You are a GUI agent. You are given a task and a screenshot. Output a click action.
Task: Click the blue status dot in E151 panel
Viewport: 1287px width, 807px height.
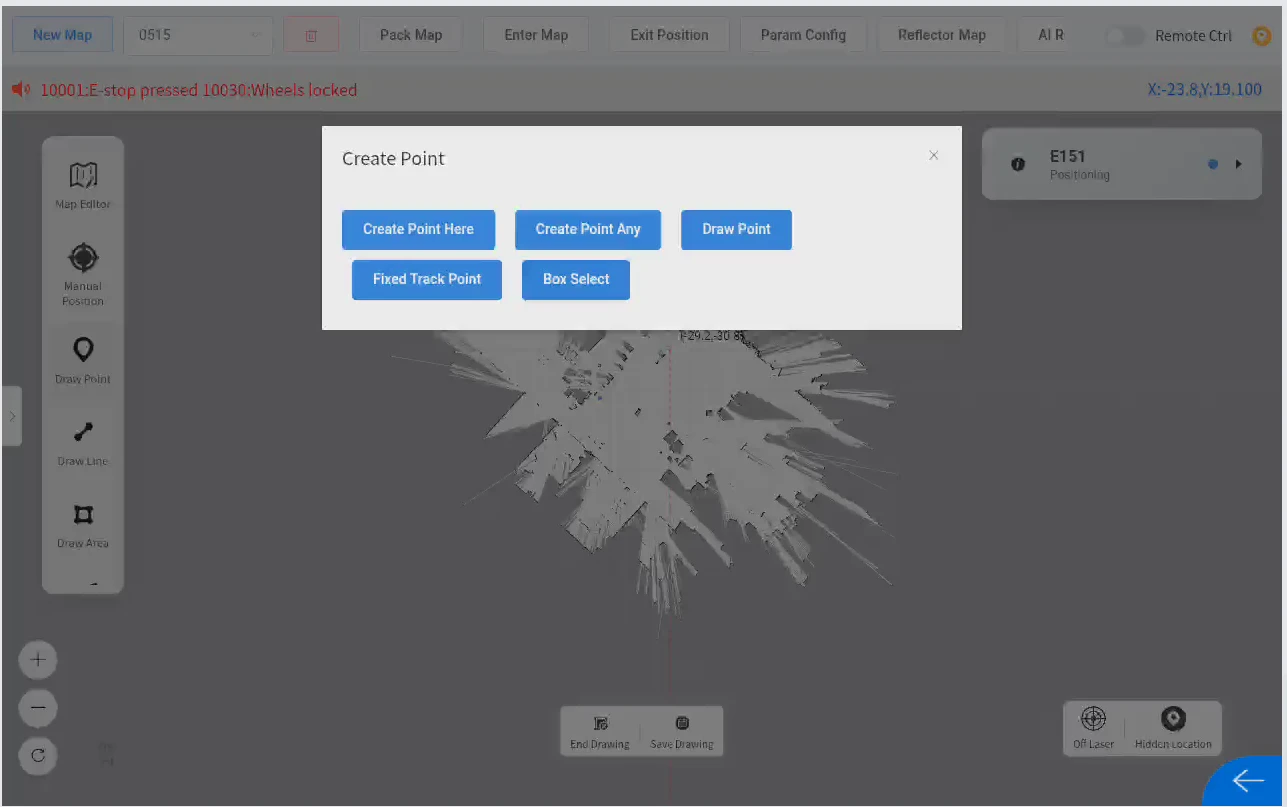click(1213, 164)
